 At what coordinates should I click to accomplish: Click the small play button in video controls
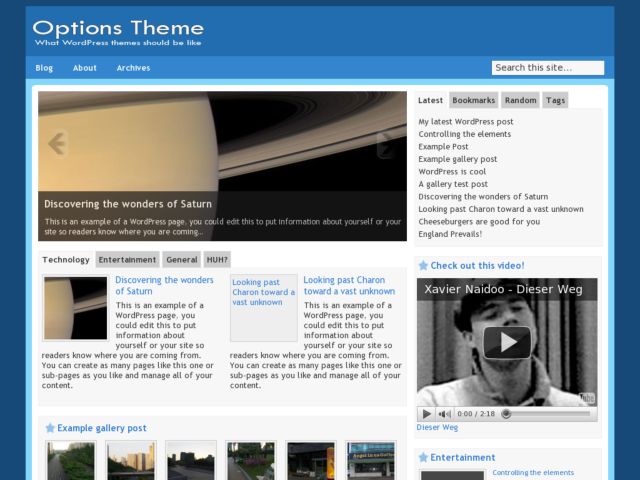coord(427,414)
